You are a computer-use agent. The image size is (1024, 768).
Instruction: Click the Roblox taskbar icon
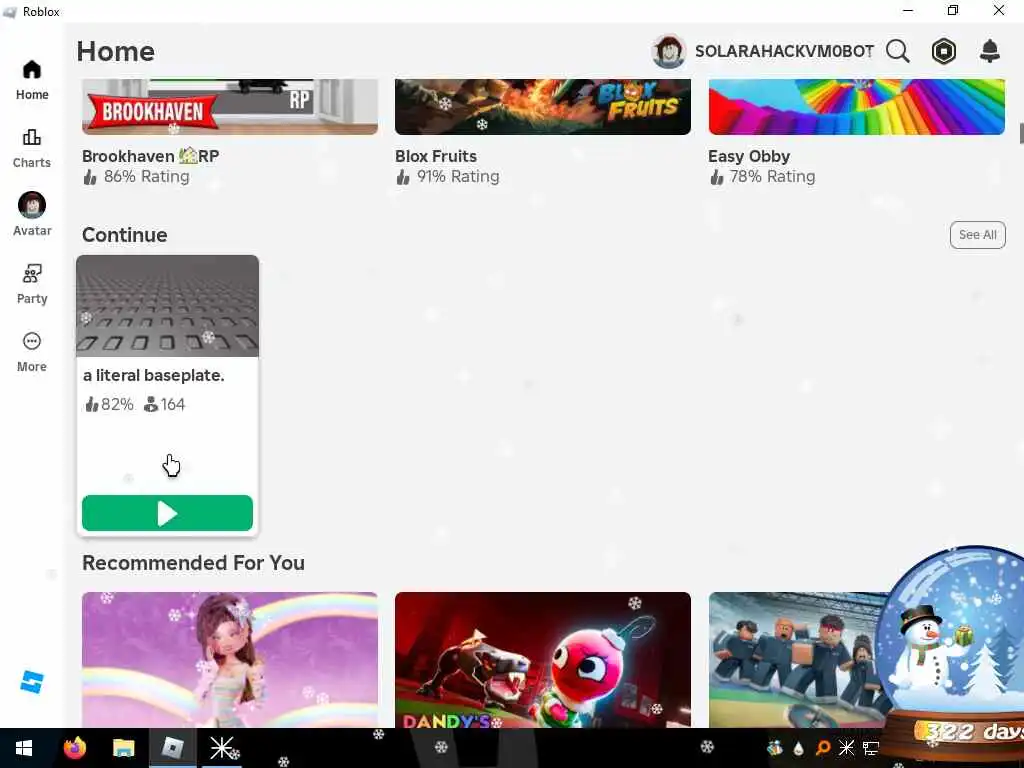pyautogui.click(x=172, y=748)
